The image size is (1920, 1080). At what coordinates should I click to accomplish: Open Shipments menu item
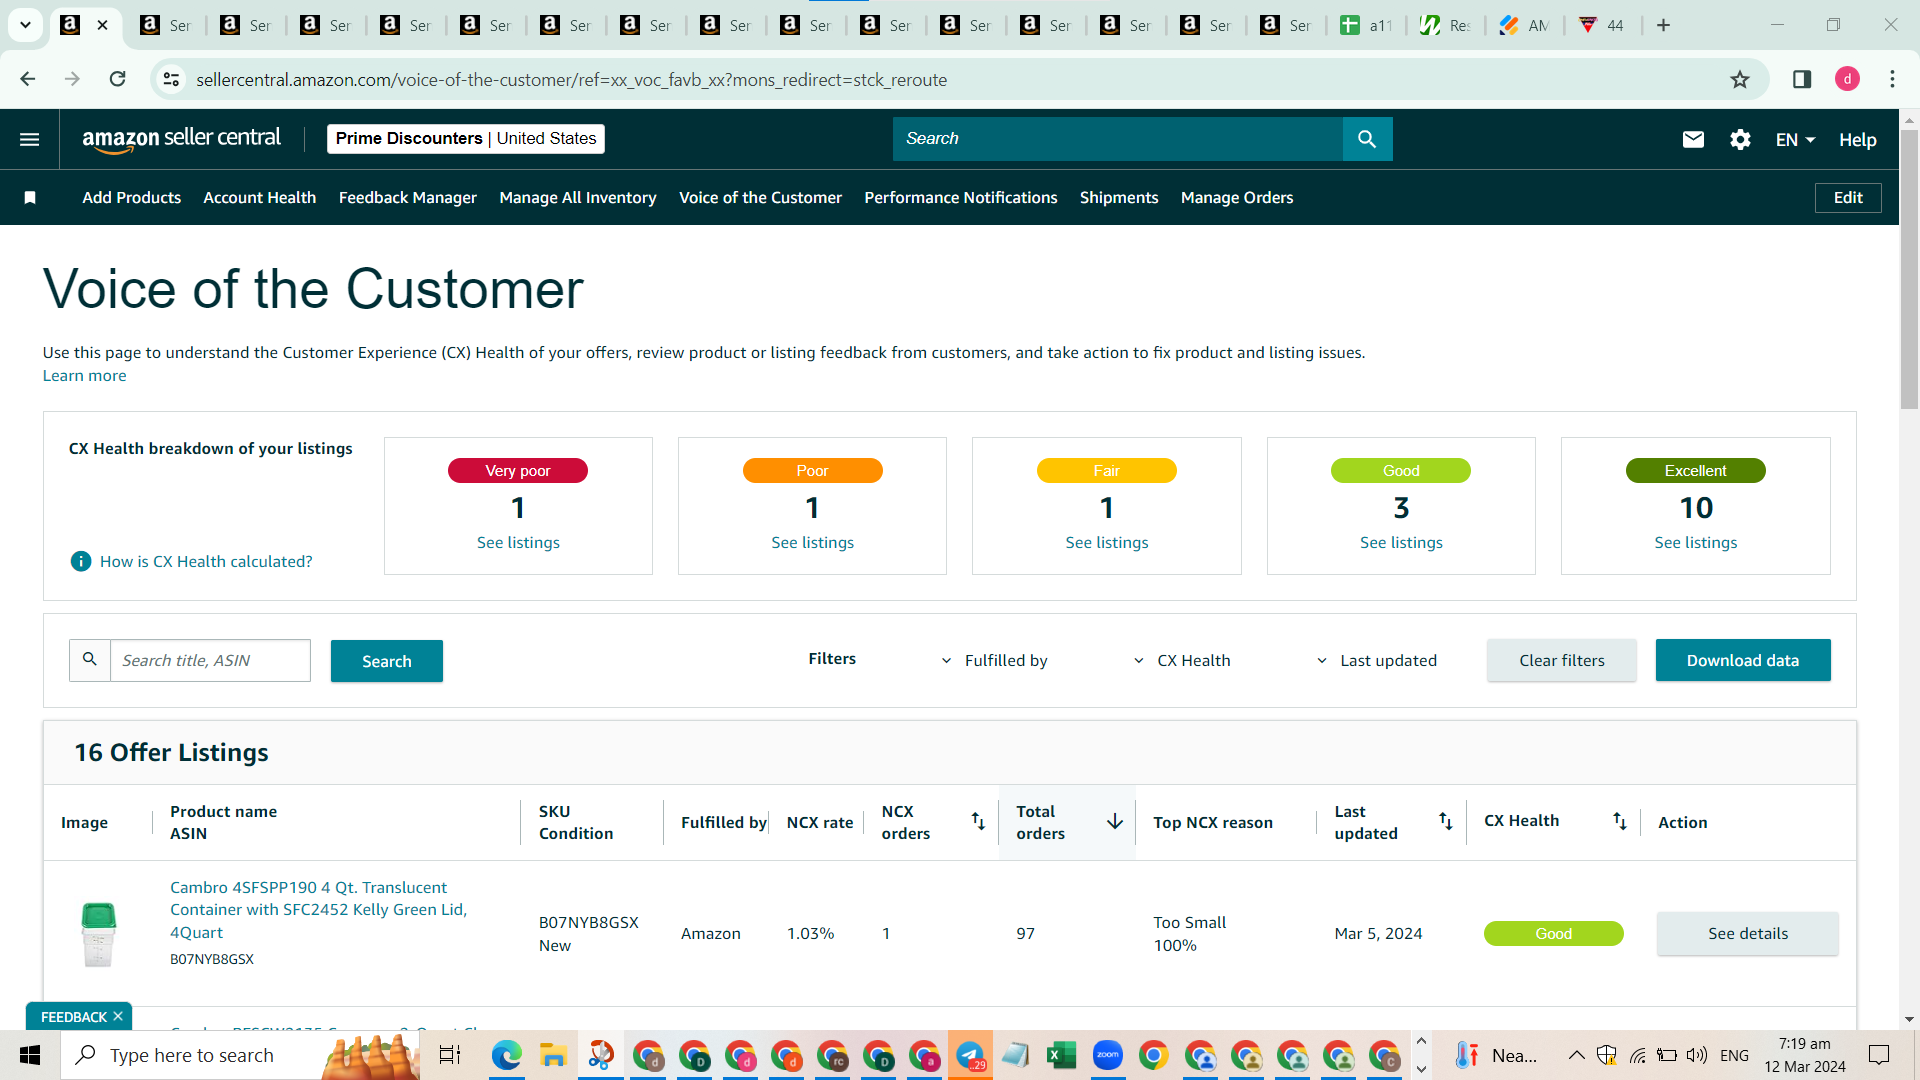click(1119, 198)
